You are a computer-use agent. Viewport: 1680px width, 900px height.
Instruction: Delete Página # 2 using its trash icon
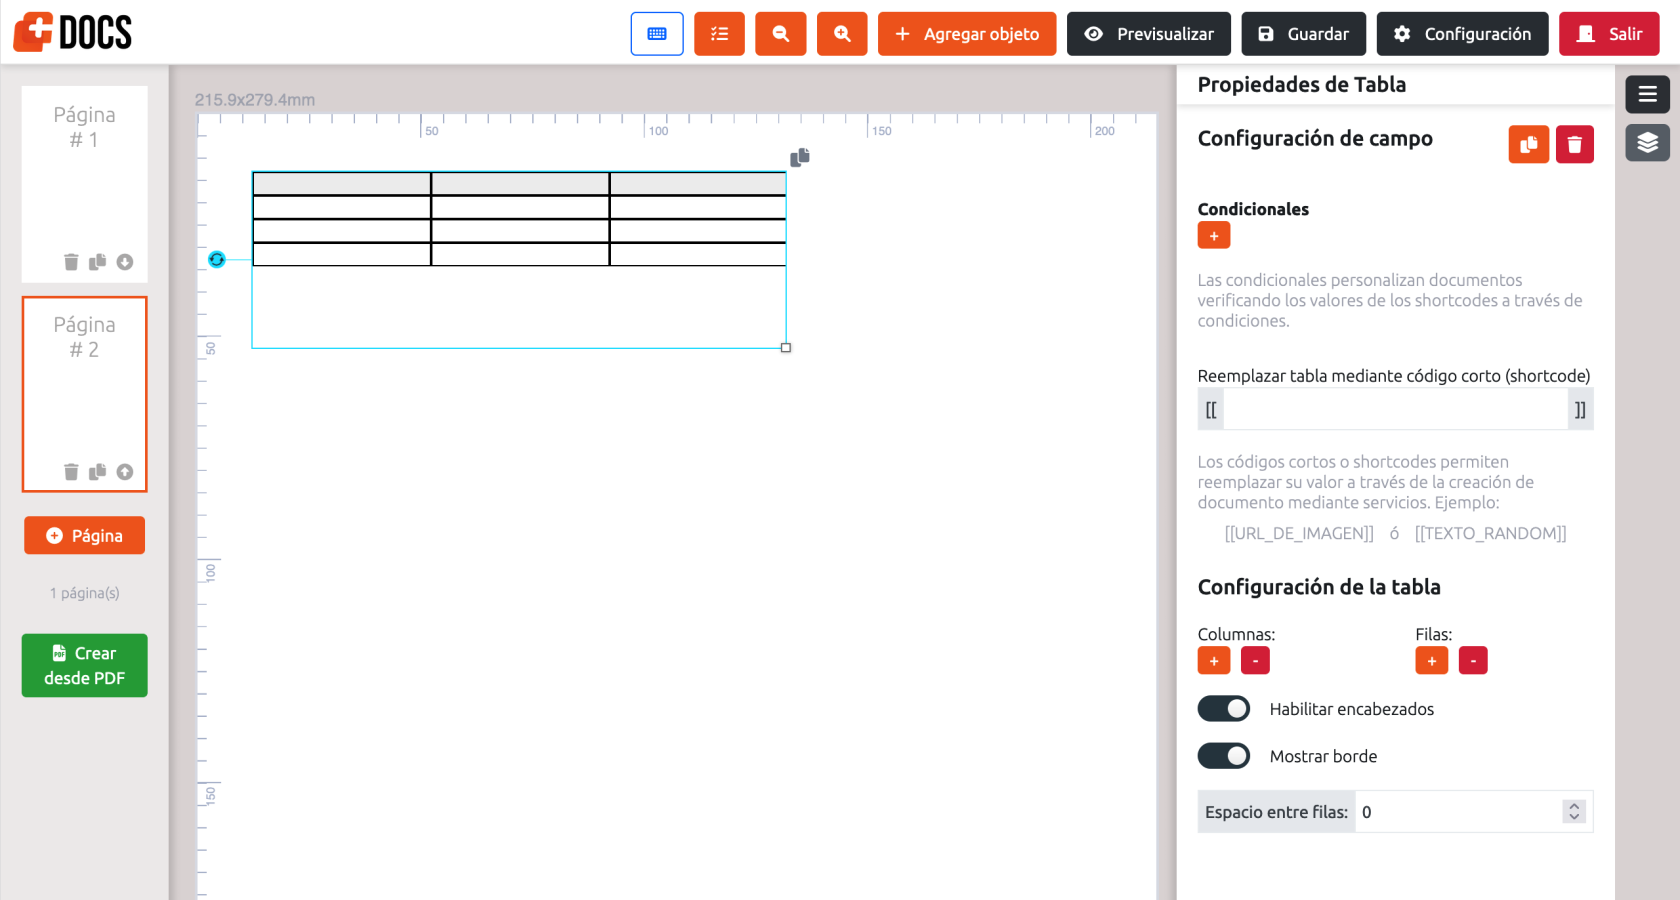coord(71,472)
